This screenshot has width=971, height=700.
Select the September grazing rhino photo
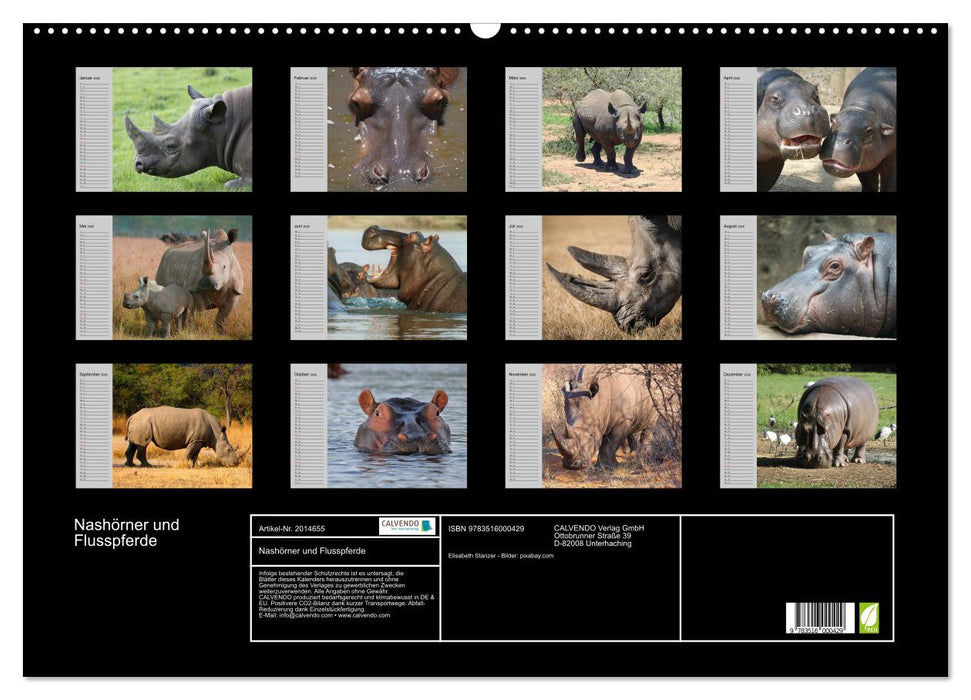coord(182,425)
